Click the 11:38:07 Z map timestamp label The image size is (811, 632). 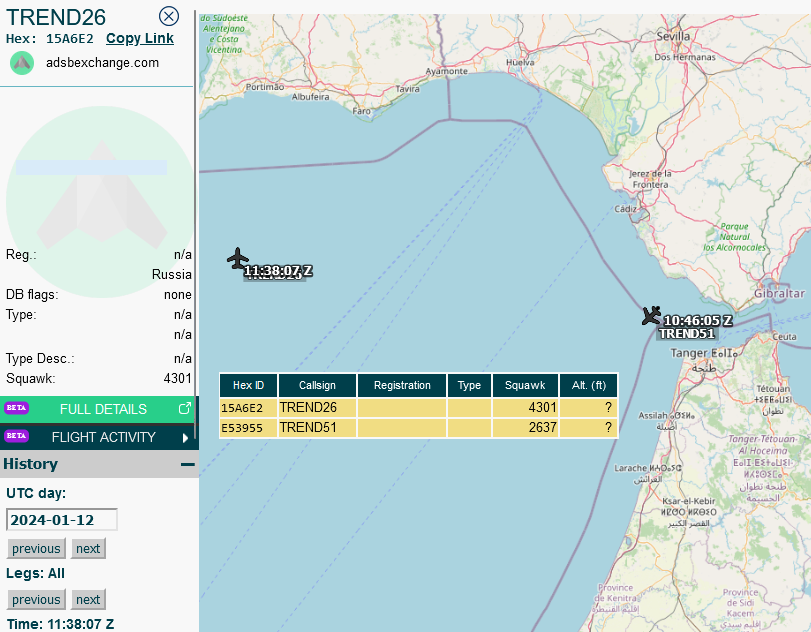278,270
